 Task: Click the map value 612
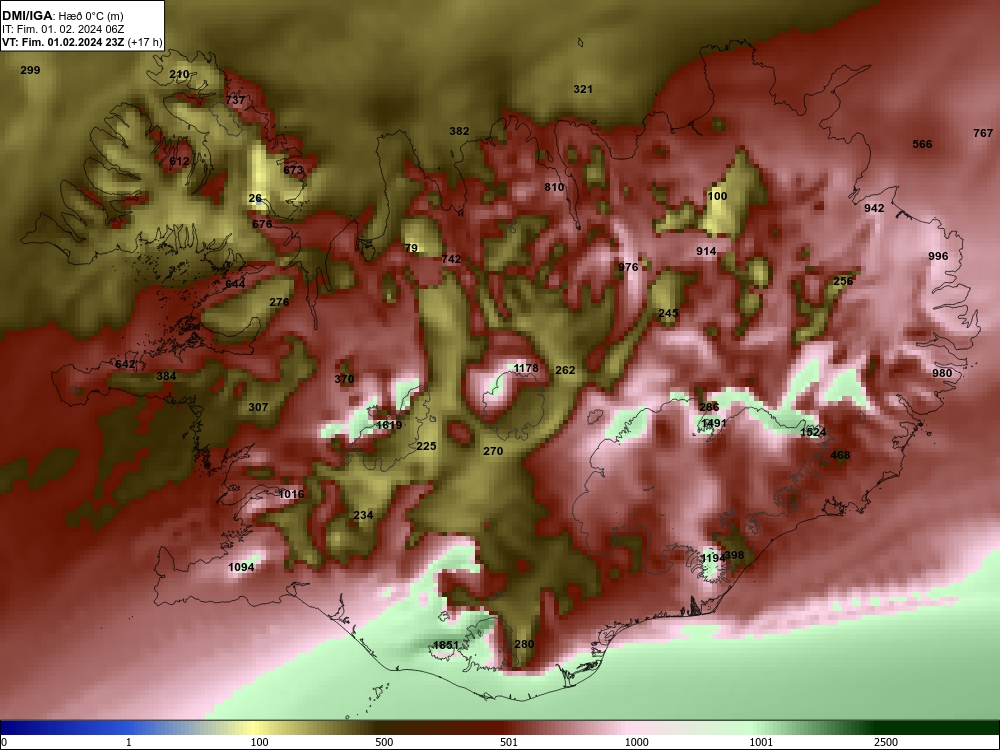click(x=179, y=161)
